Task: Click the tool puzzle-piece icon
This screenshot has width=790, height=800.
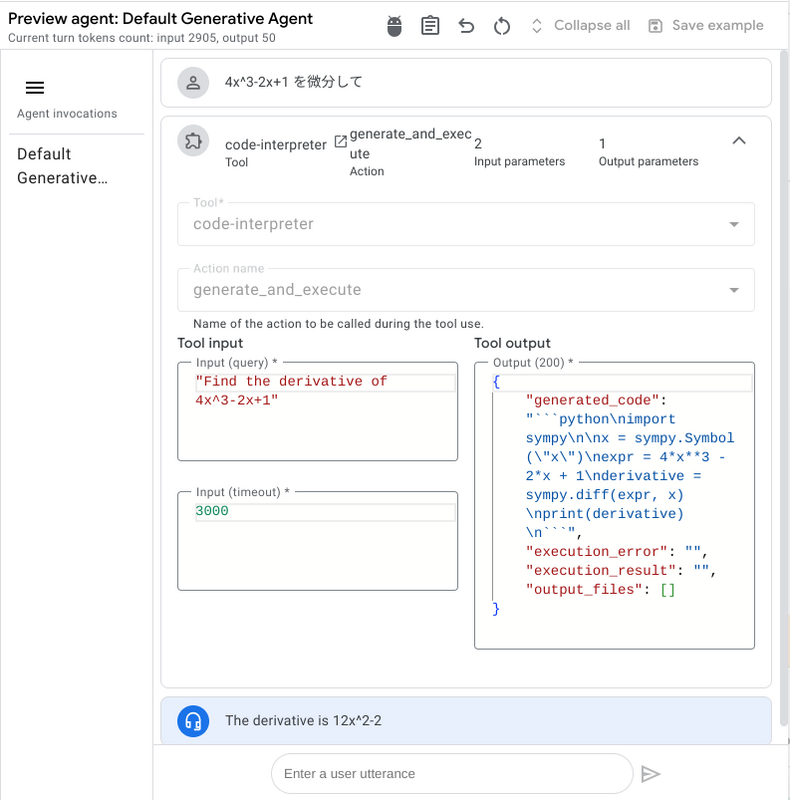Action: click(x=193, y=141)
